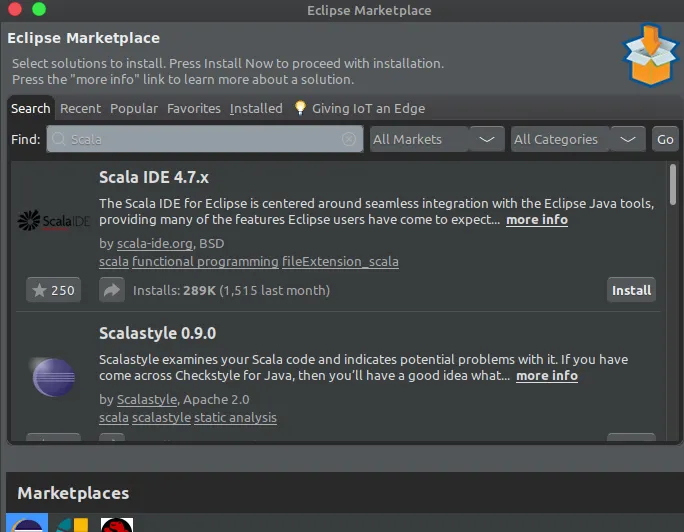The image size is (684, 532).
Task: Select the teal and yellow marketplace icon
Action: tap(72, 524)
